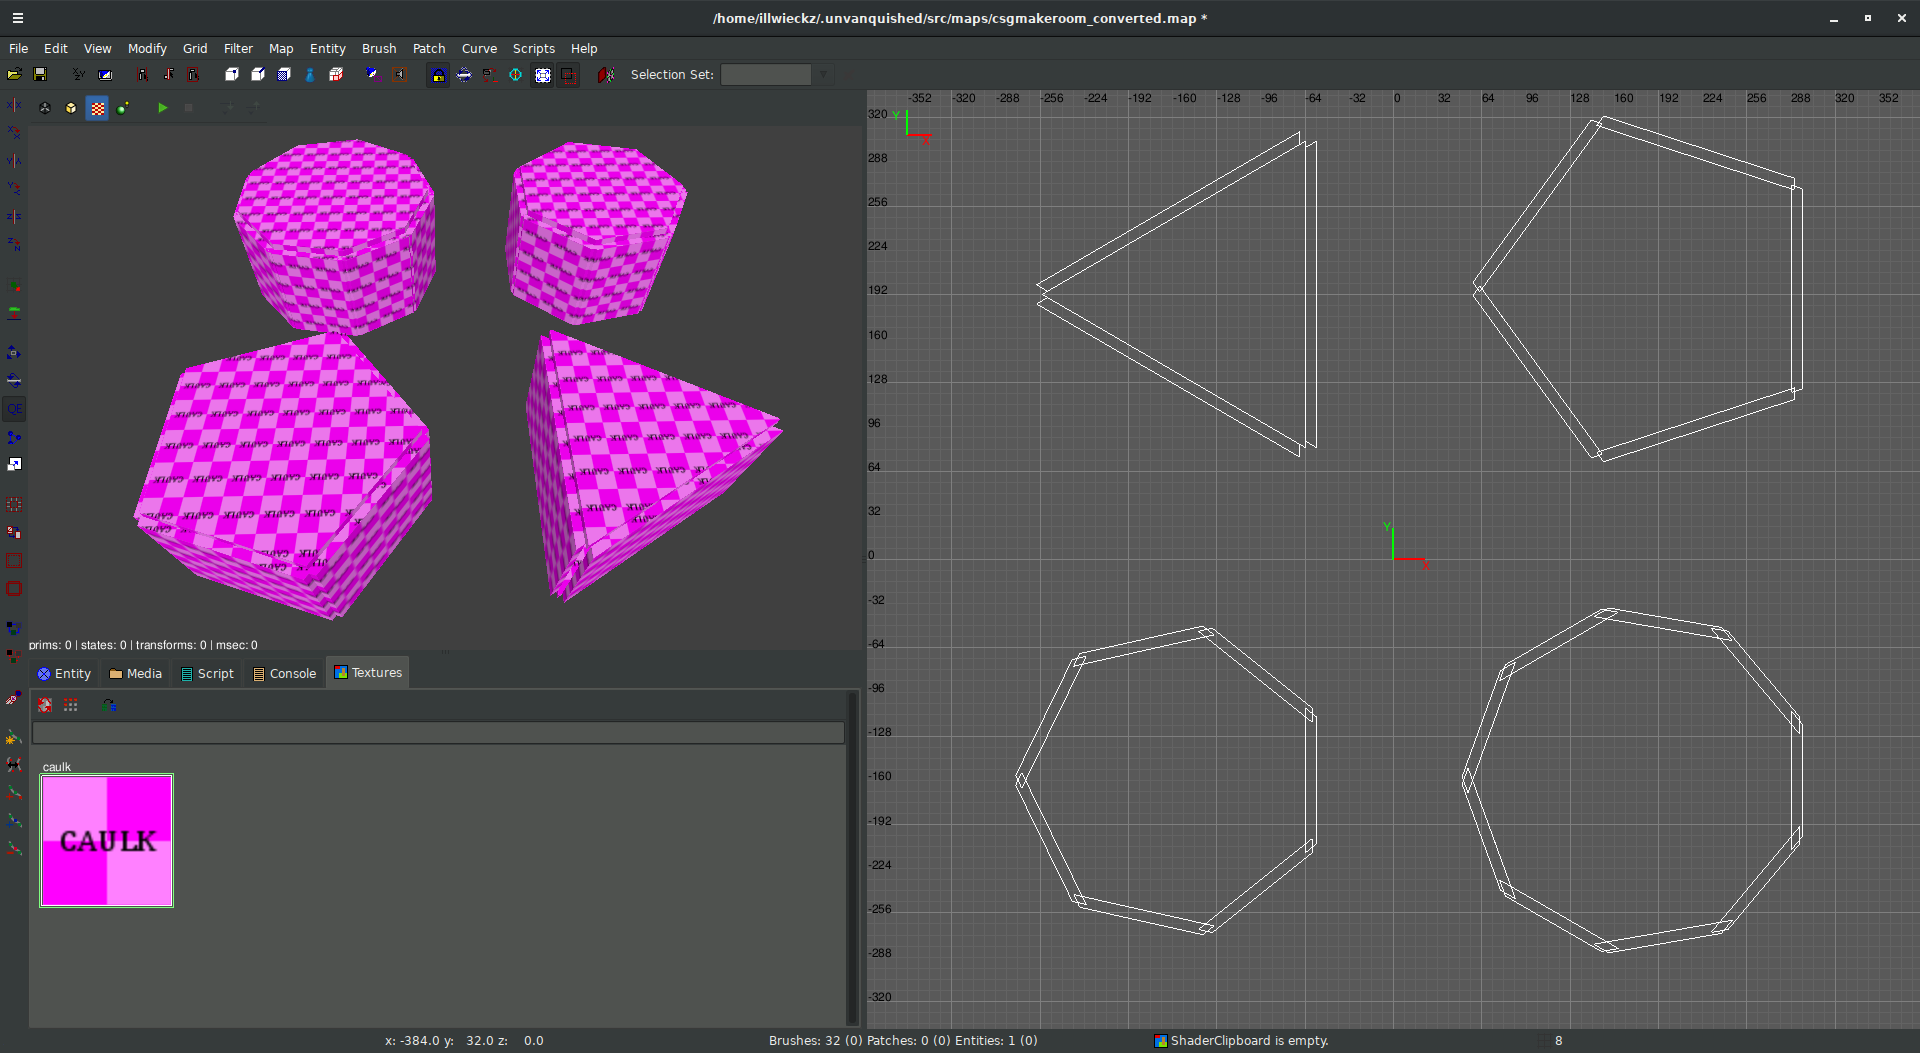Open the Selection Set dropdown

coord(822,75)
